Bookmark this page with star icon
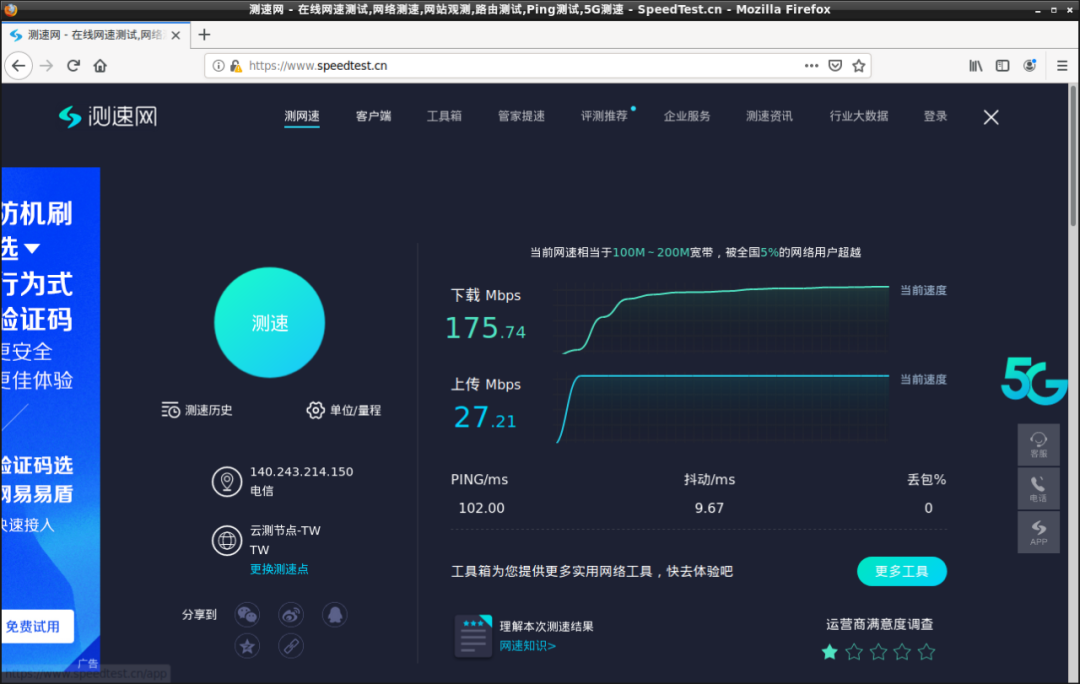 click(858, 65)
